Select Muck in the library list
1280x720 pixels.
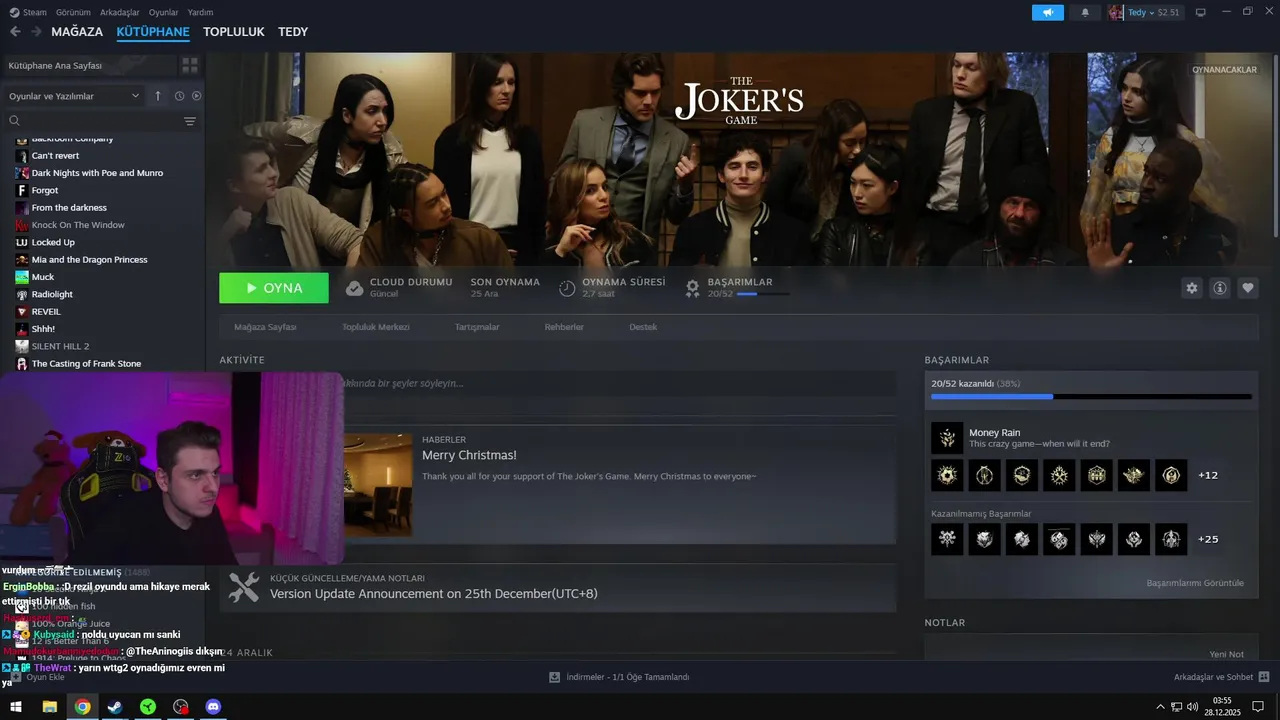[43, 277]
